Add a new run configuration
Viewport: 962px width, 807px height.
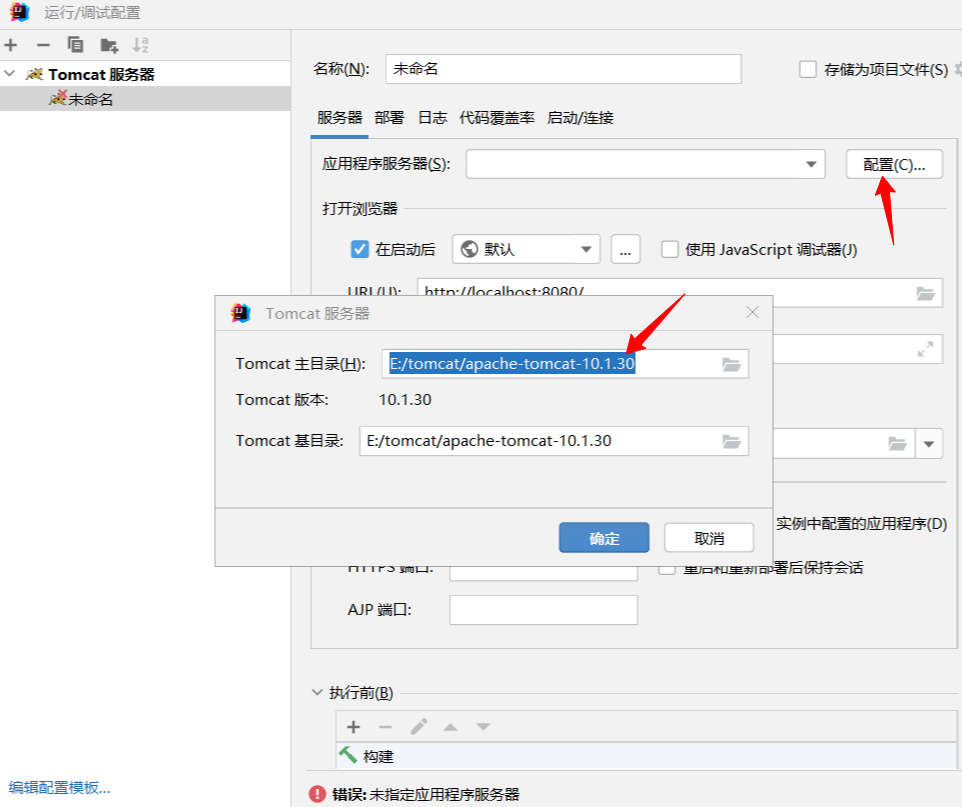tap(10, 45)
